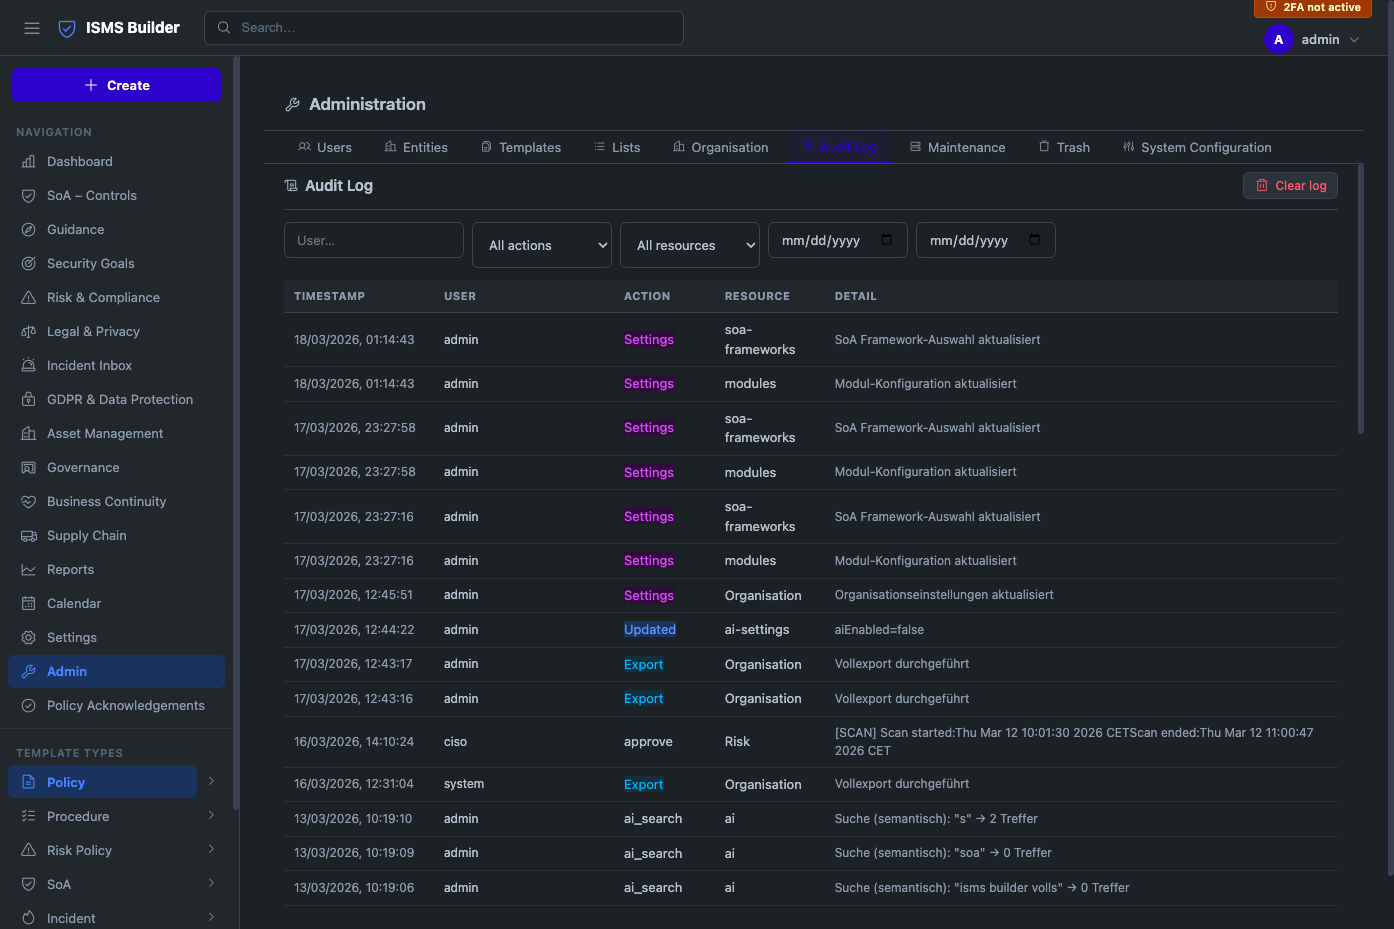Go to the System Configuration tab
This screenshot has width=1394, height=929.
[x=1197, y=147]
